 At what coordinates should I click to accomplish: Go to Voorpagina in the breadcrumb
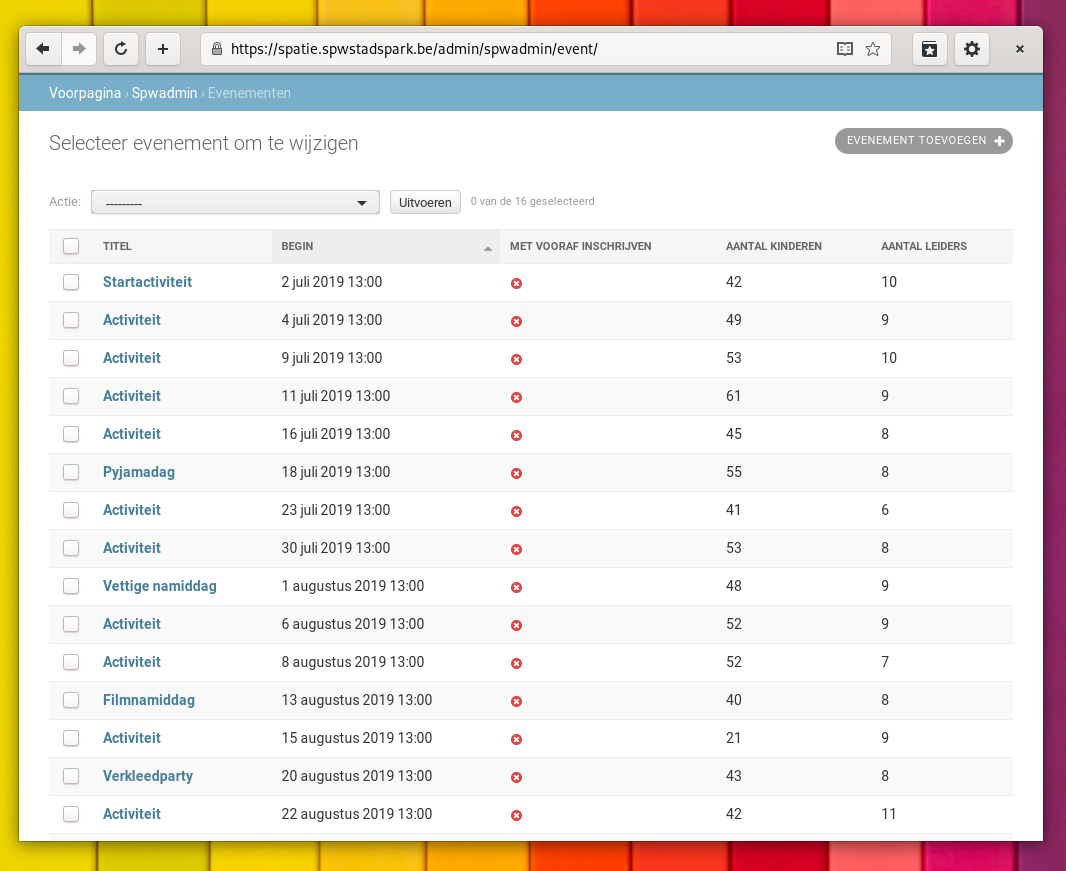click(85, 93)
